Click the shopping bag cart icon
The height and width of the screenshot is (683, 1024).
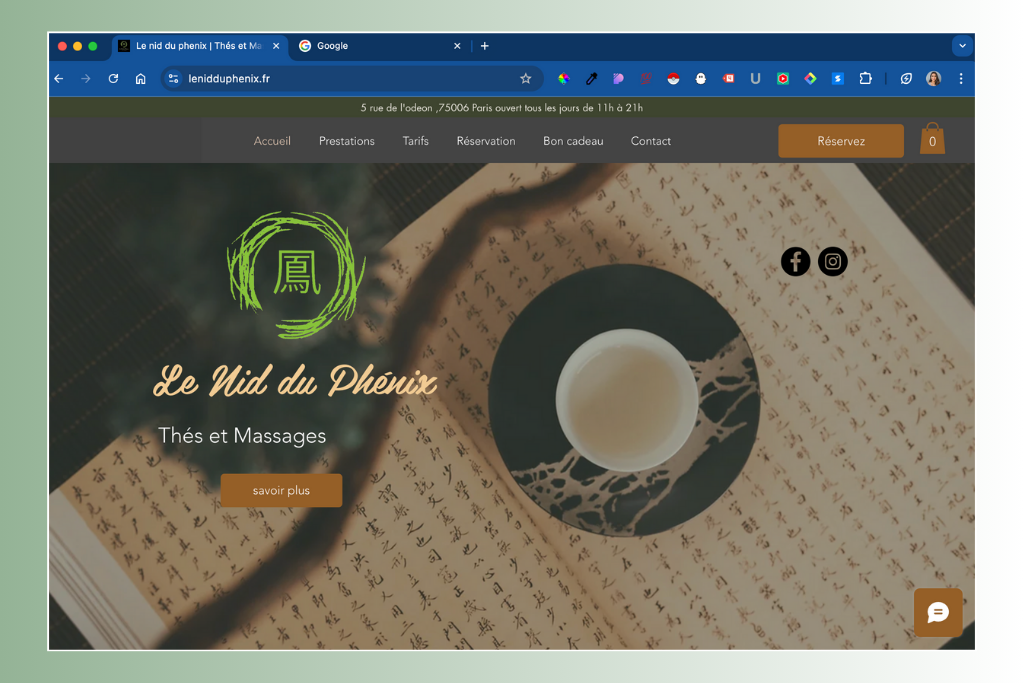pyautogui.click(x=932, y=140)
